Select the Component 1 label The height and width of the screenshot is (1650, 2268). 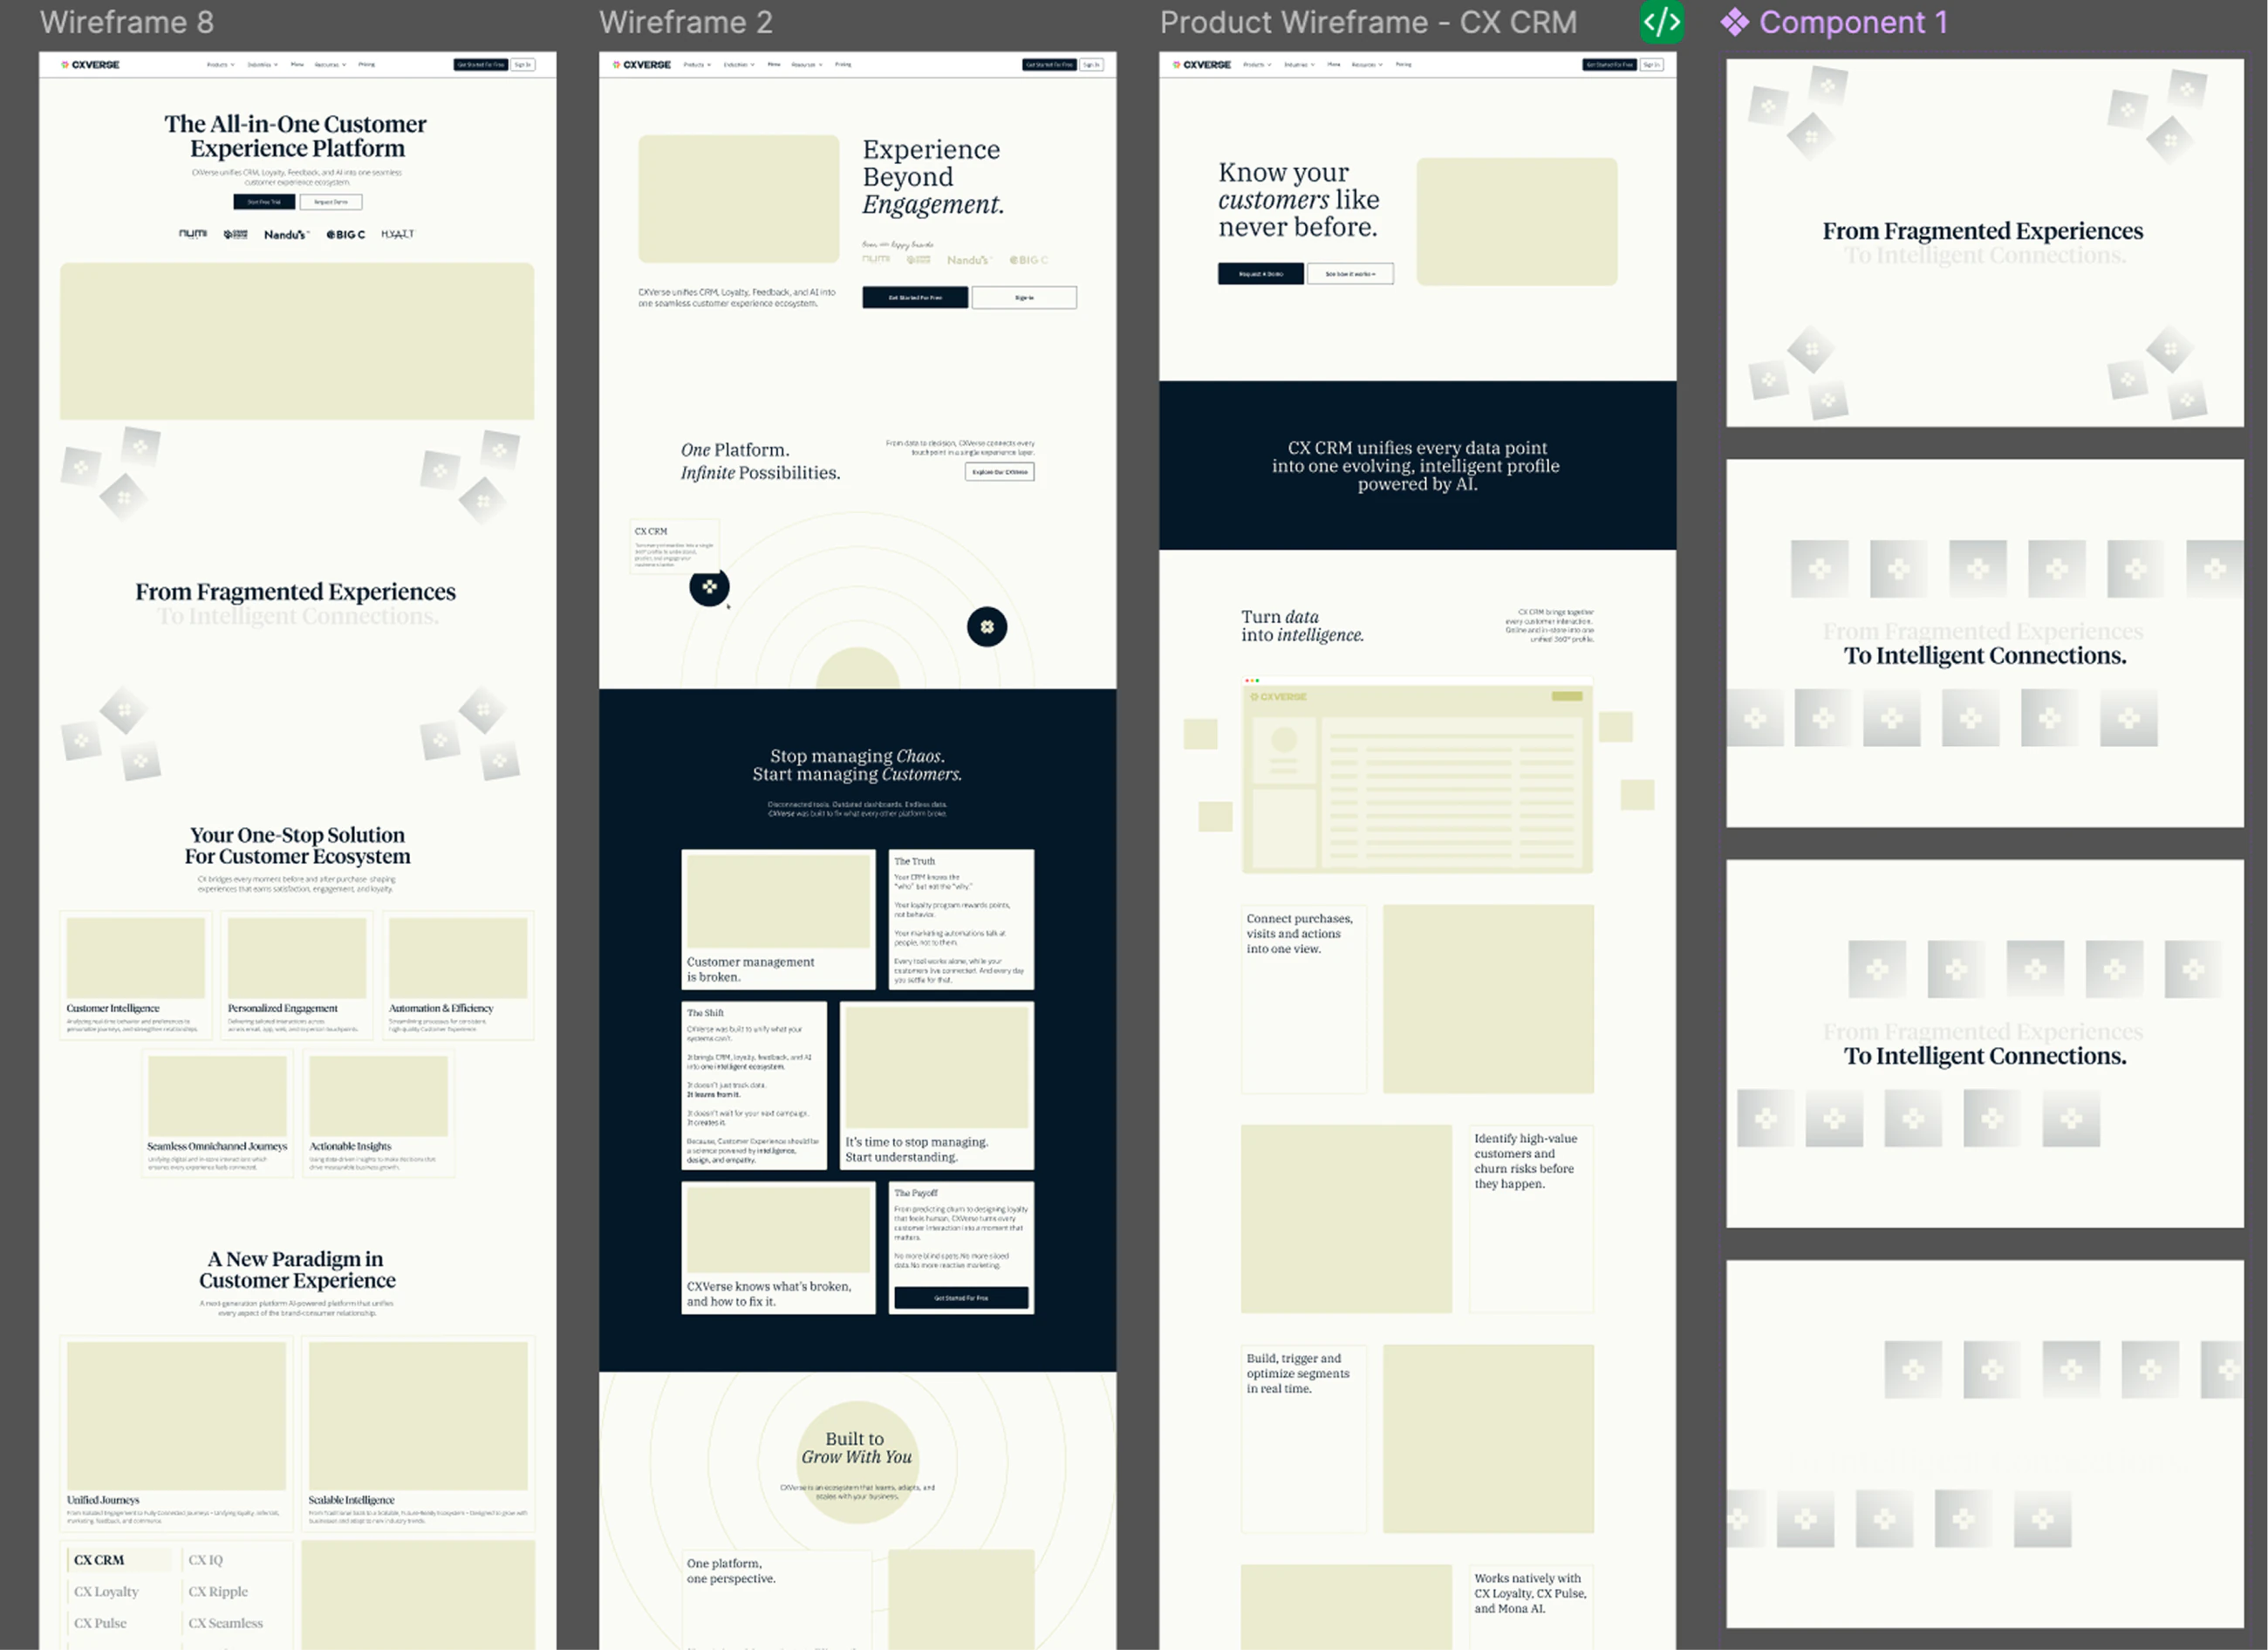tap(1853, 22)
